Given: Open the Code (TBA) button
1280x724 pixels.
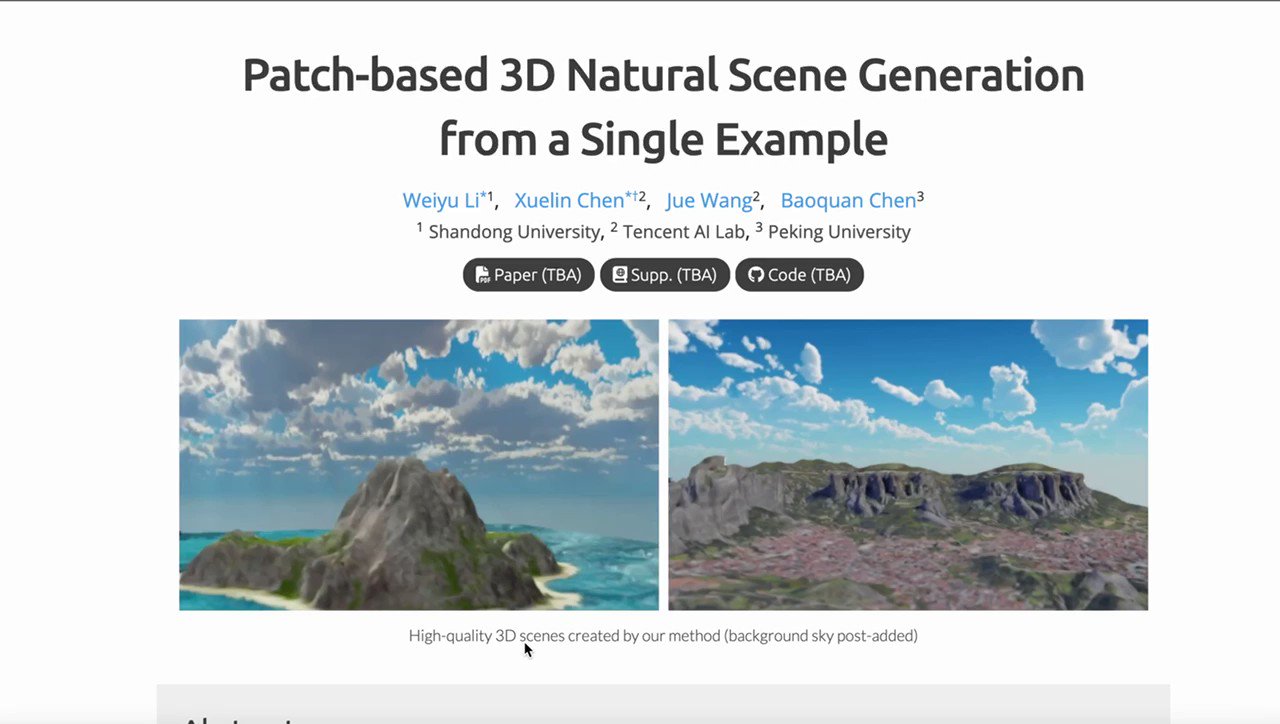Looking at the screenshot, I should pyautogui.click(x=799, y=274).
